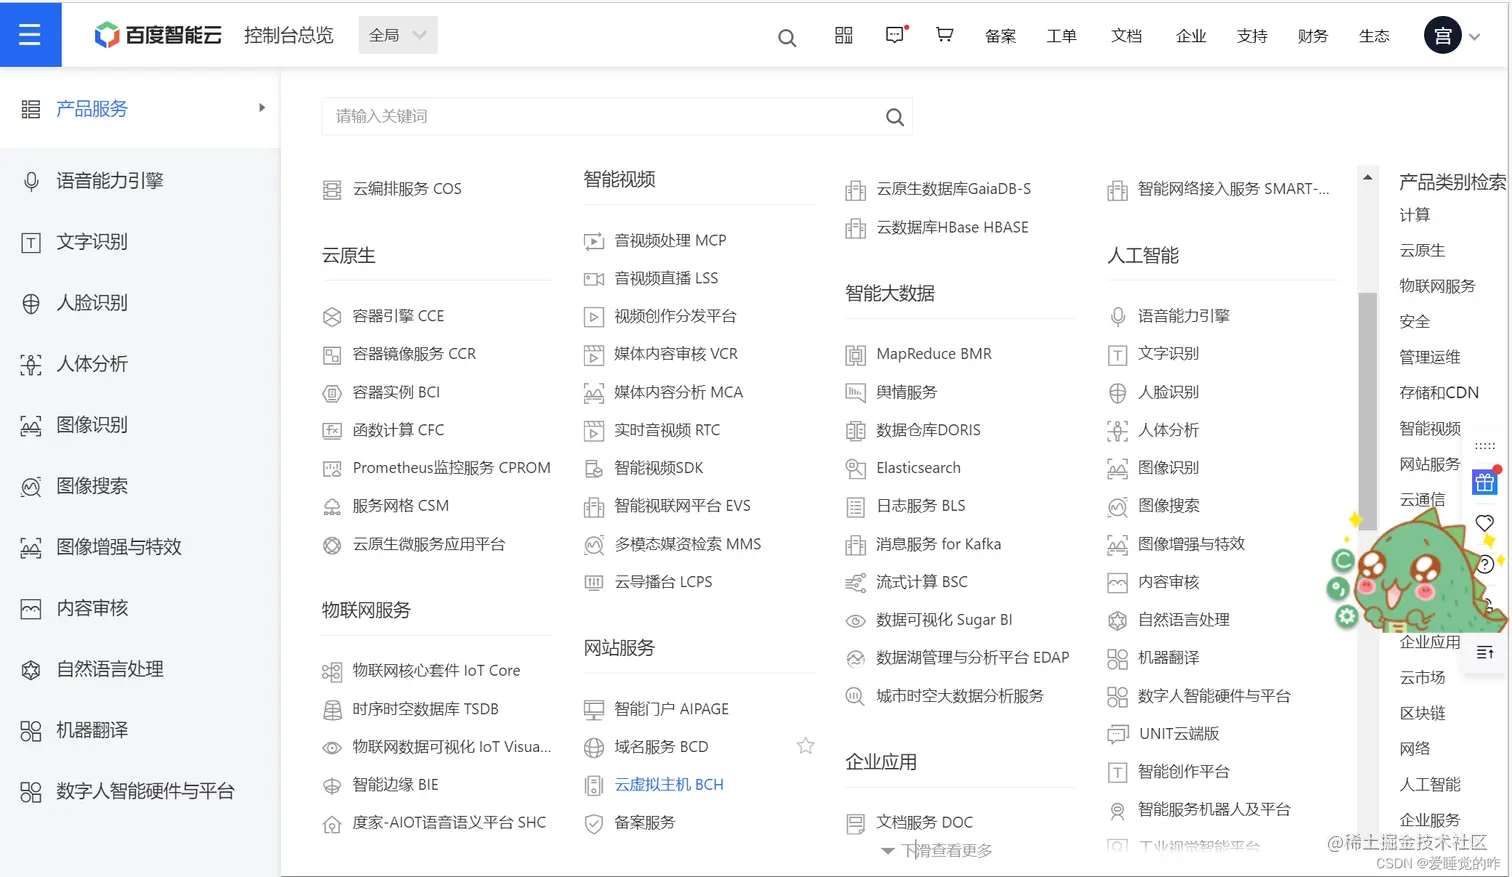Viewport: 1512px width, 877px height.
Task: Click the gift box floating icon
Action: point(1485,483)
